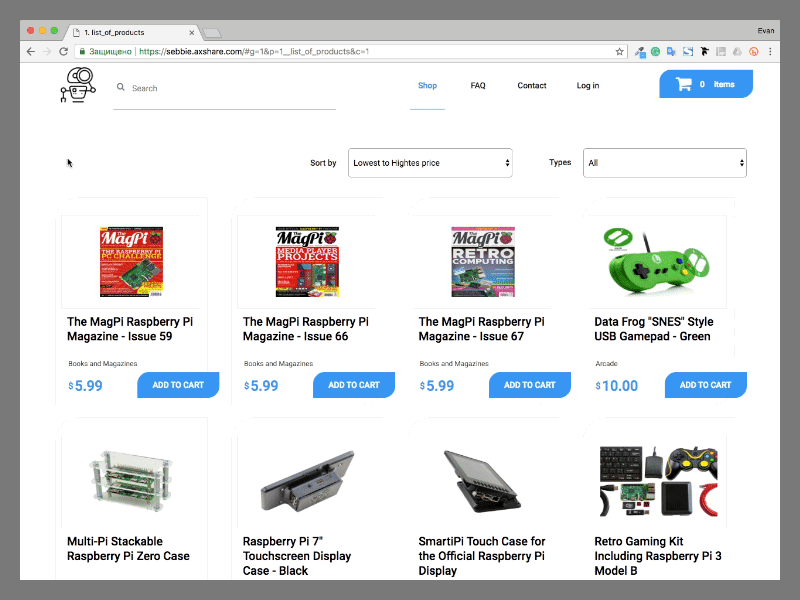The image size is (800, 600).
Task: Open MagPi Issue 59 cover thumbnail
Action: point(131,262)
